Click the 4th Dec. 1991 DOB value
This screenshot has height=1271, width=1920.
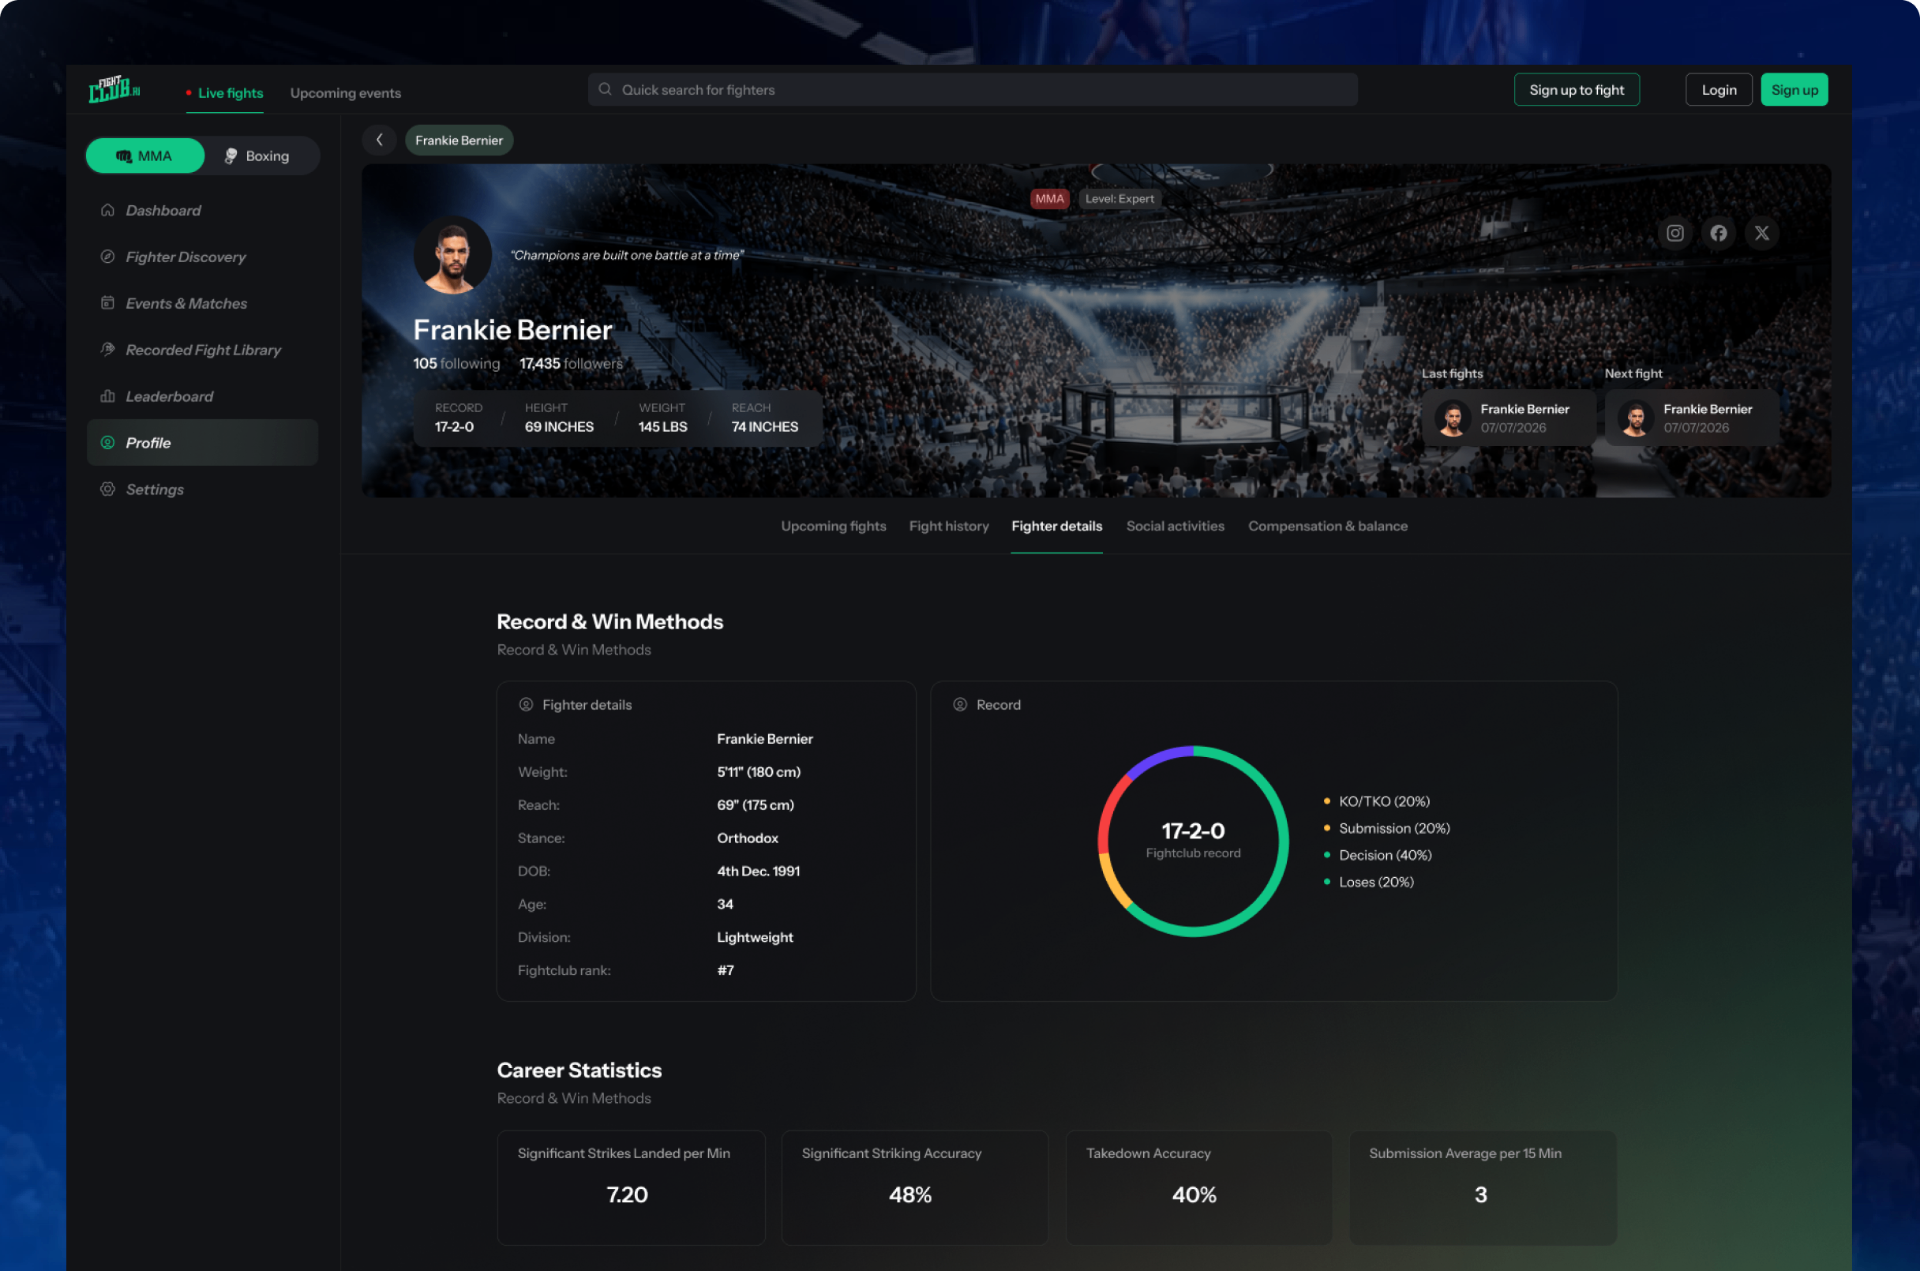click(758, 871)
